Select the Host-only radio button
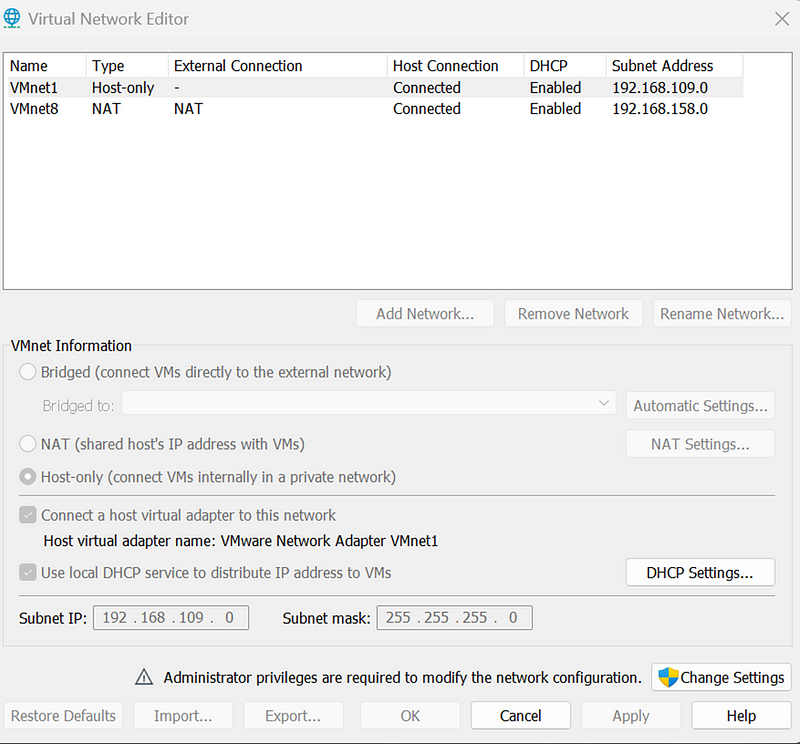800x744 pixels. pyautogui.click(x=28, y=477)
